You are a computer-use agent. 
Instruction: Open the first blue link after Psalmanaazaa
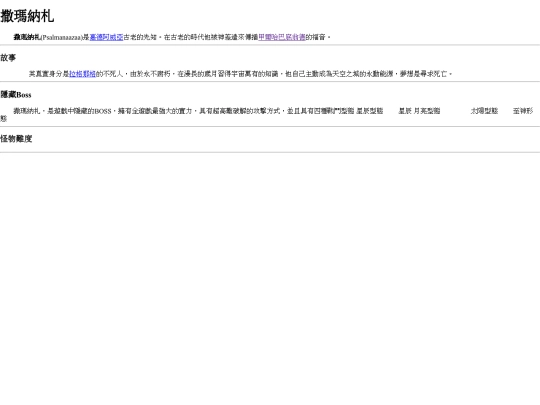pos(106,37)
